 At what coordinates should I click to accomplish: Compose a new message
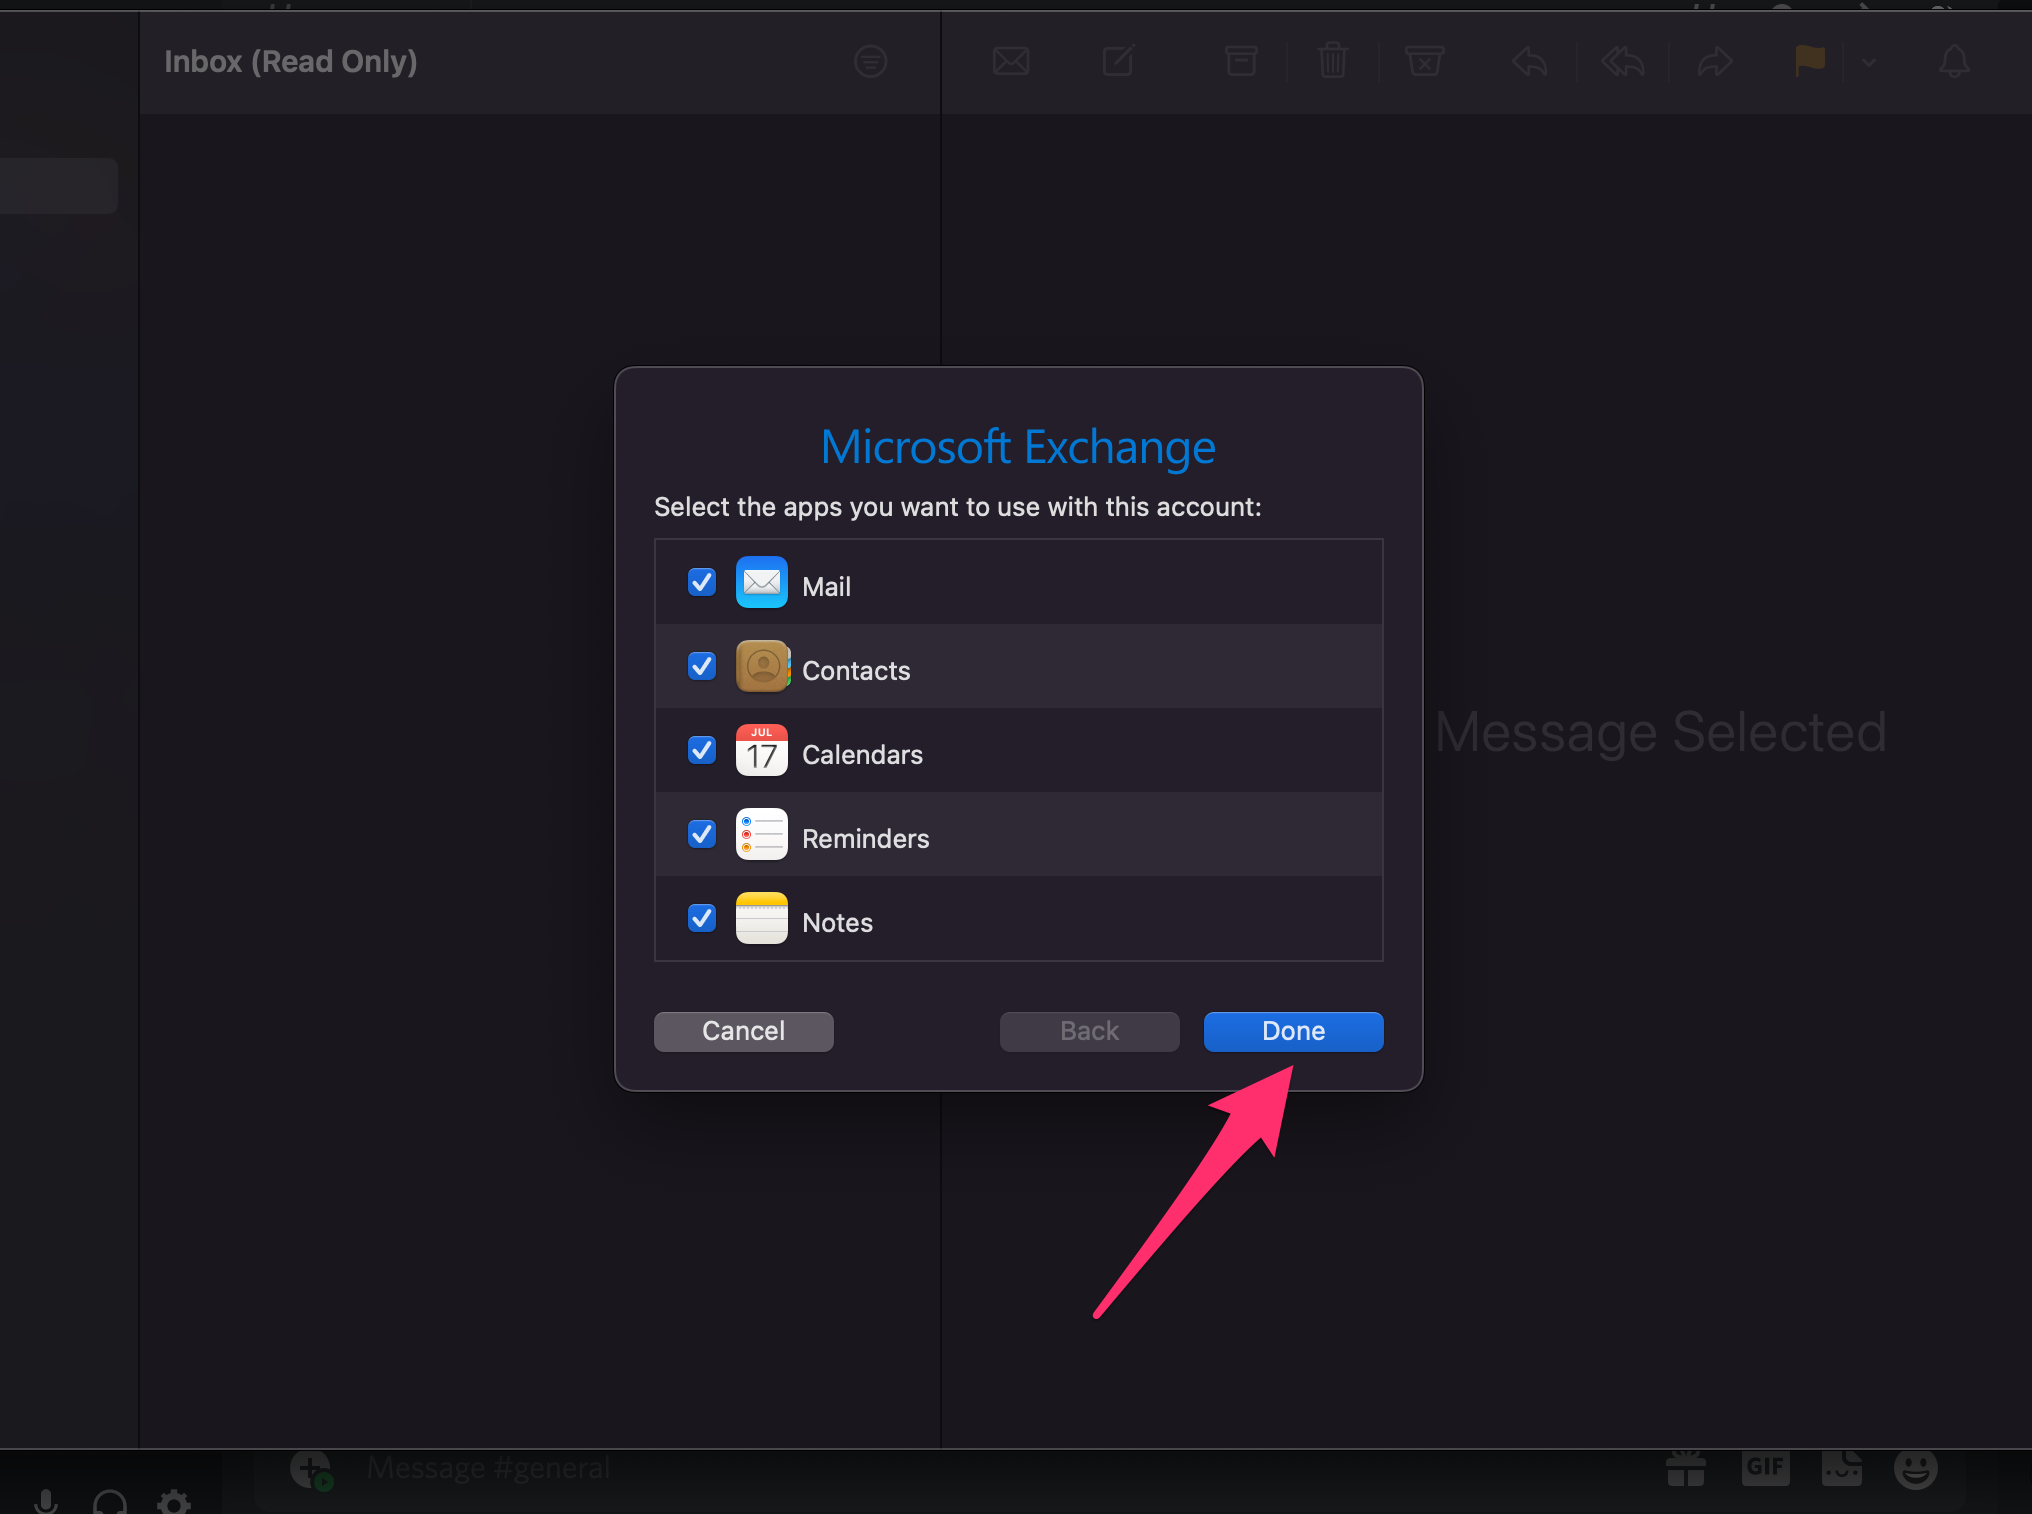tap(1119, 61)
